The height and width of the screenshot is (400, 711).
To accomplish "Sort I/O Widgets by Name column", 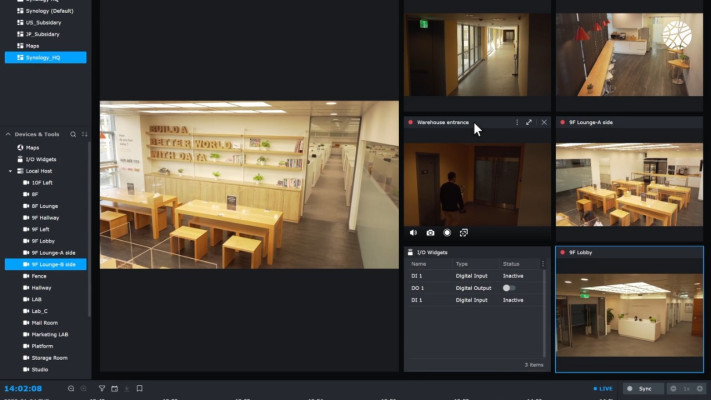I will 419,264.
